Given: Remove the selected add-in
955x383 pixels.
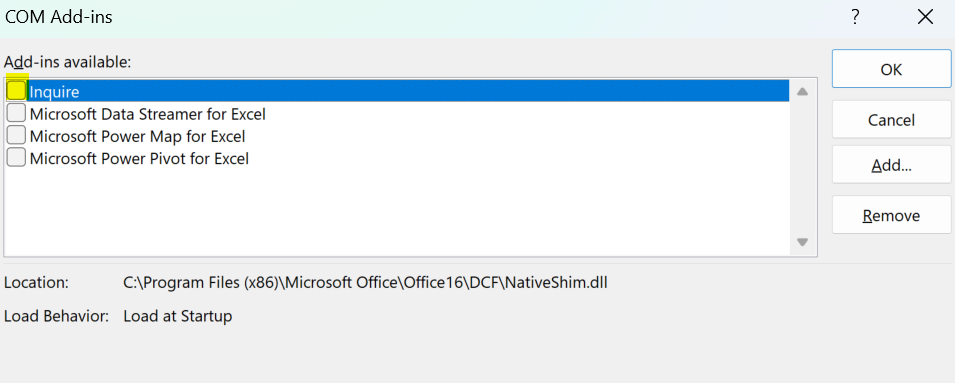Looking at the screenshot, I should coord(891,215).
